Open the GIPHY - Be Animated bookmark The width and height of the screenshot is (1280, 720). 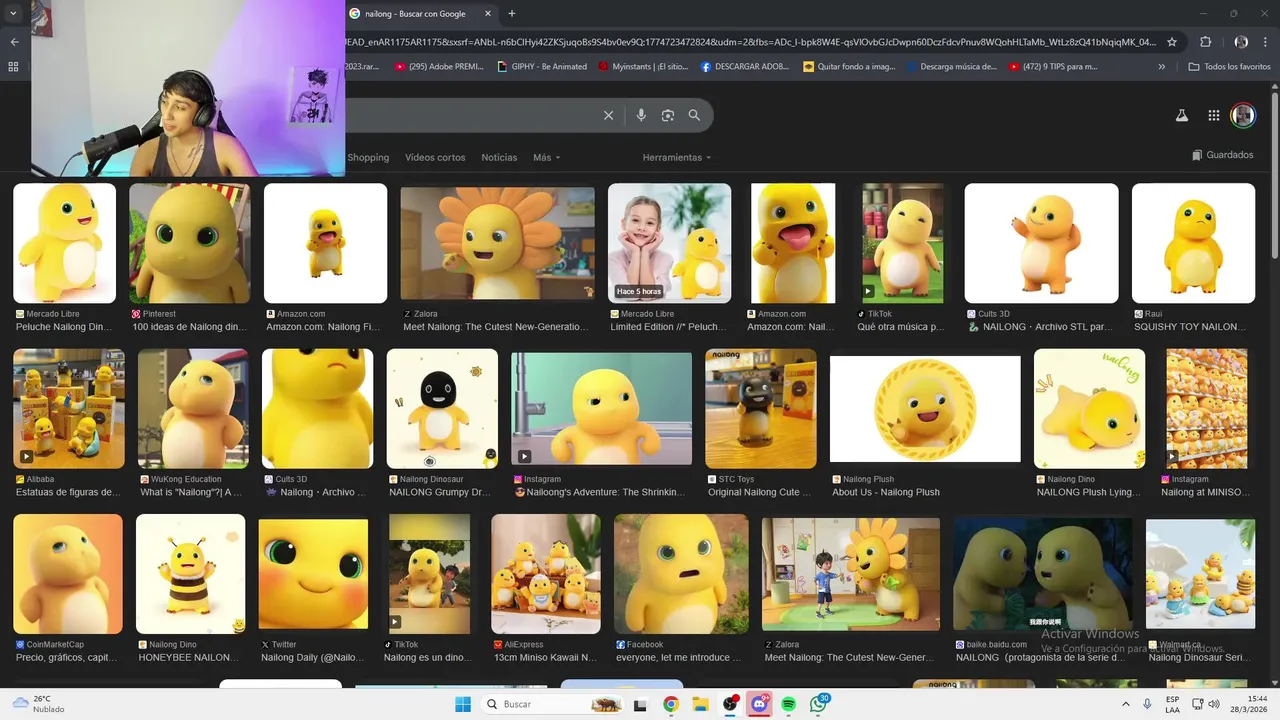542,67
